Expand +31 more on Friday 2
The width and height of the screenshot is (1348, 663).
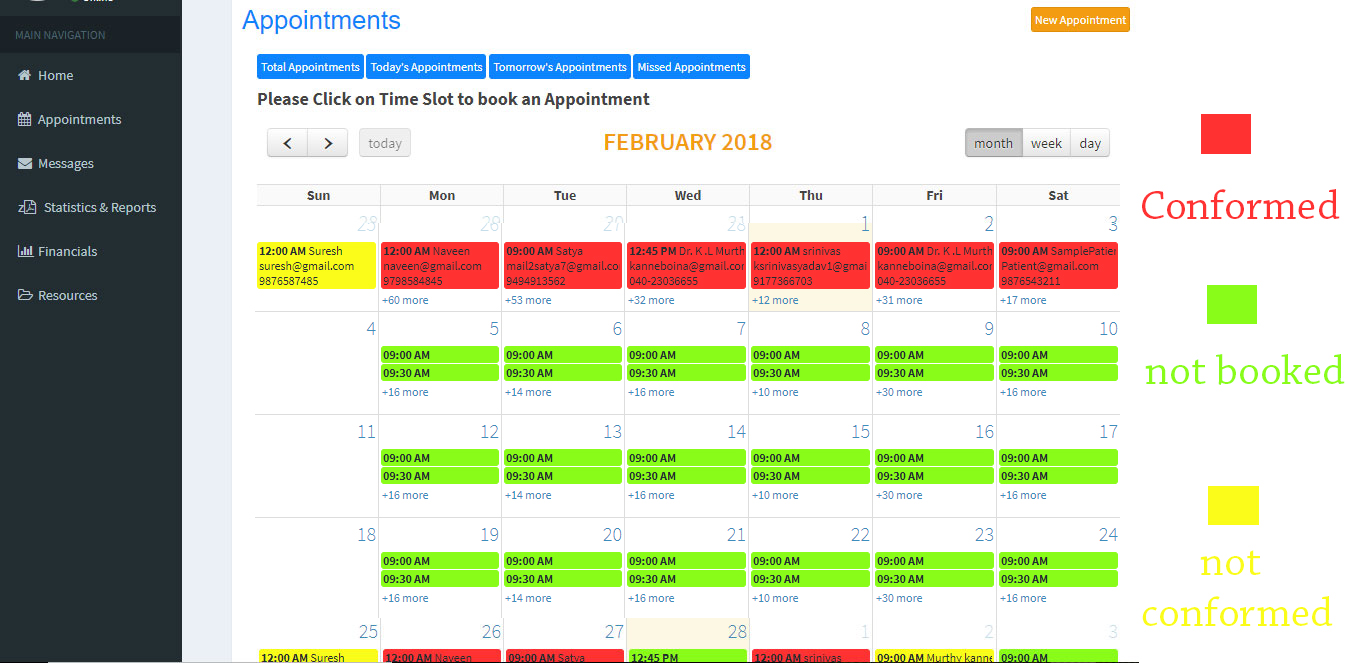pyautogui.click(x=899, y=300)
